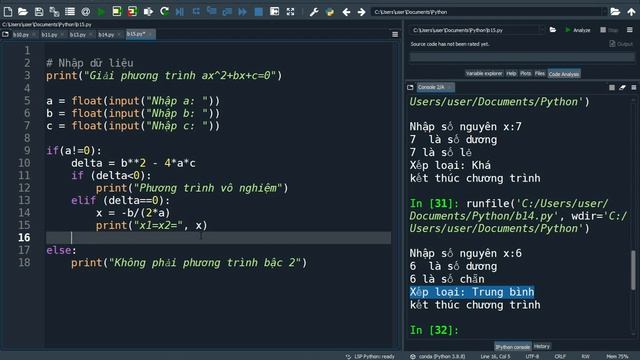Open editor pane options hamburger menu
The height and width of the screenshot is (360, 640).
395,35
